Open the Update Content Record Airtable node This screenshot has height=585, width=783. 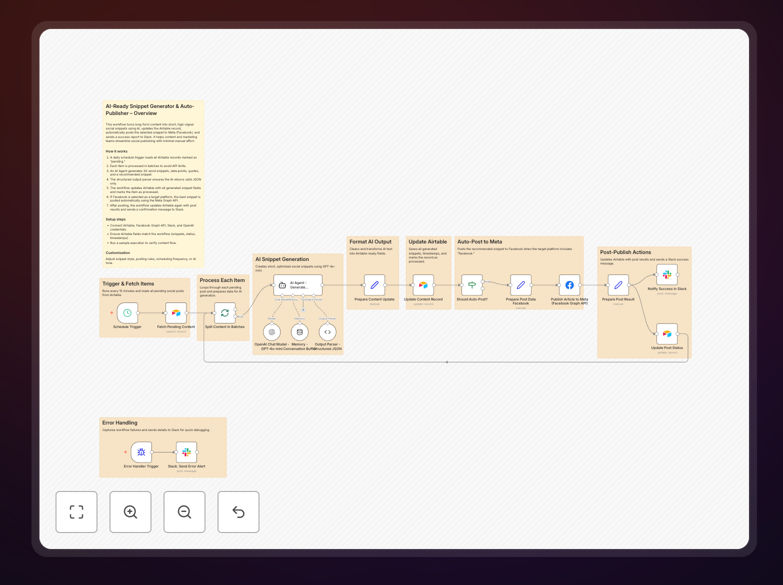coord(423,285)
